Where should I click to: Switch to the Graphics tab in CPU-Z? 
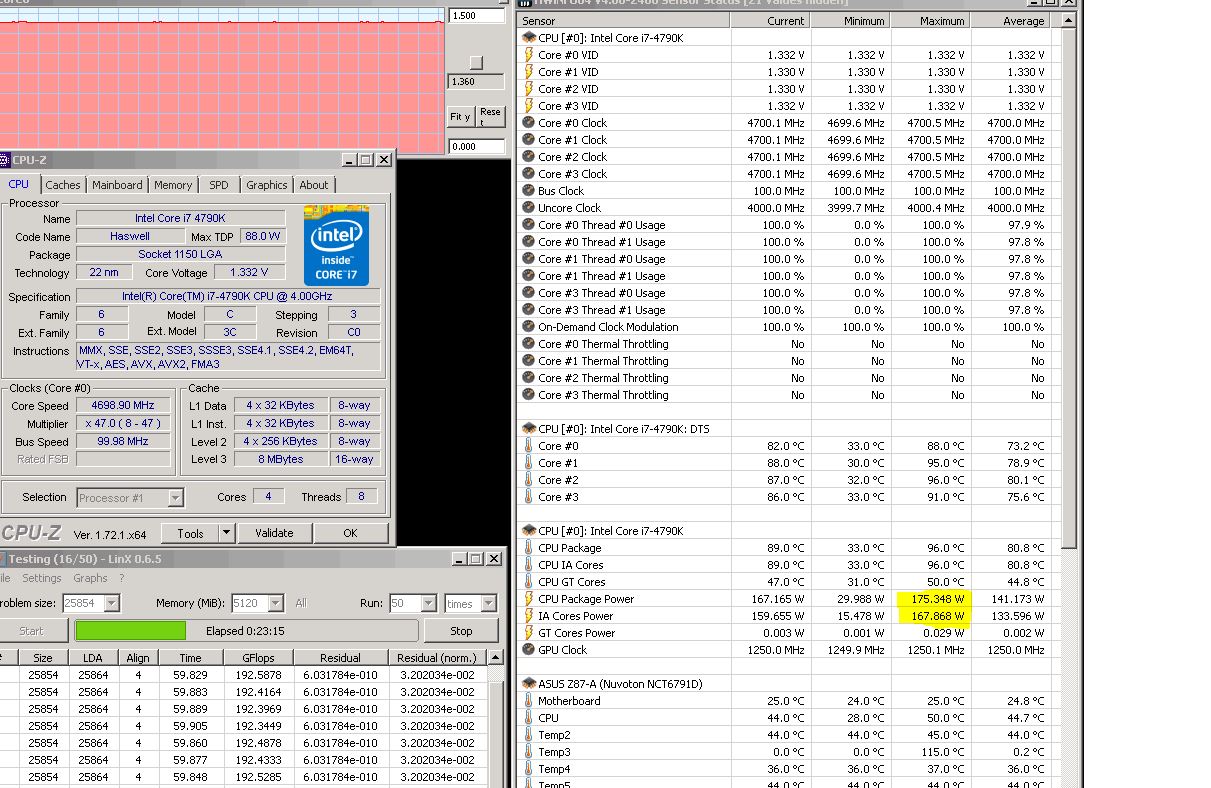(x=267, y=185)
